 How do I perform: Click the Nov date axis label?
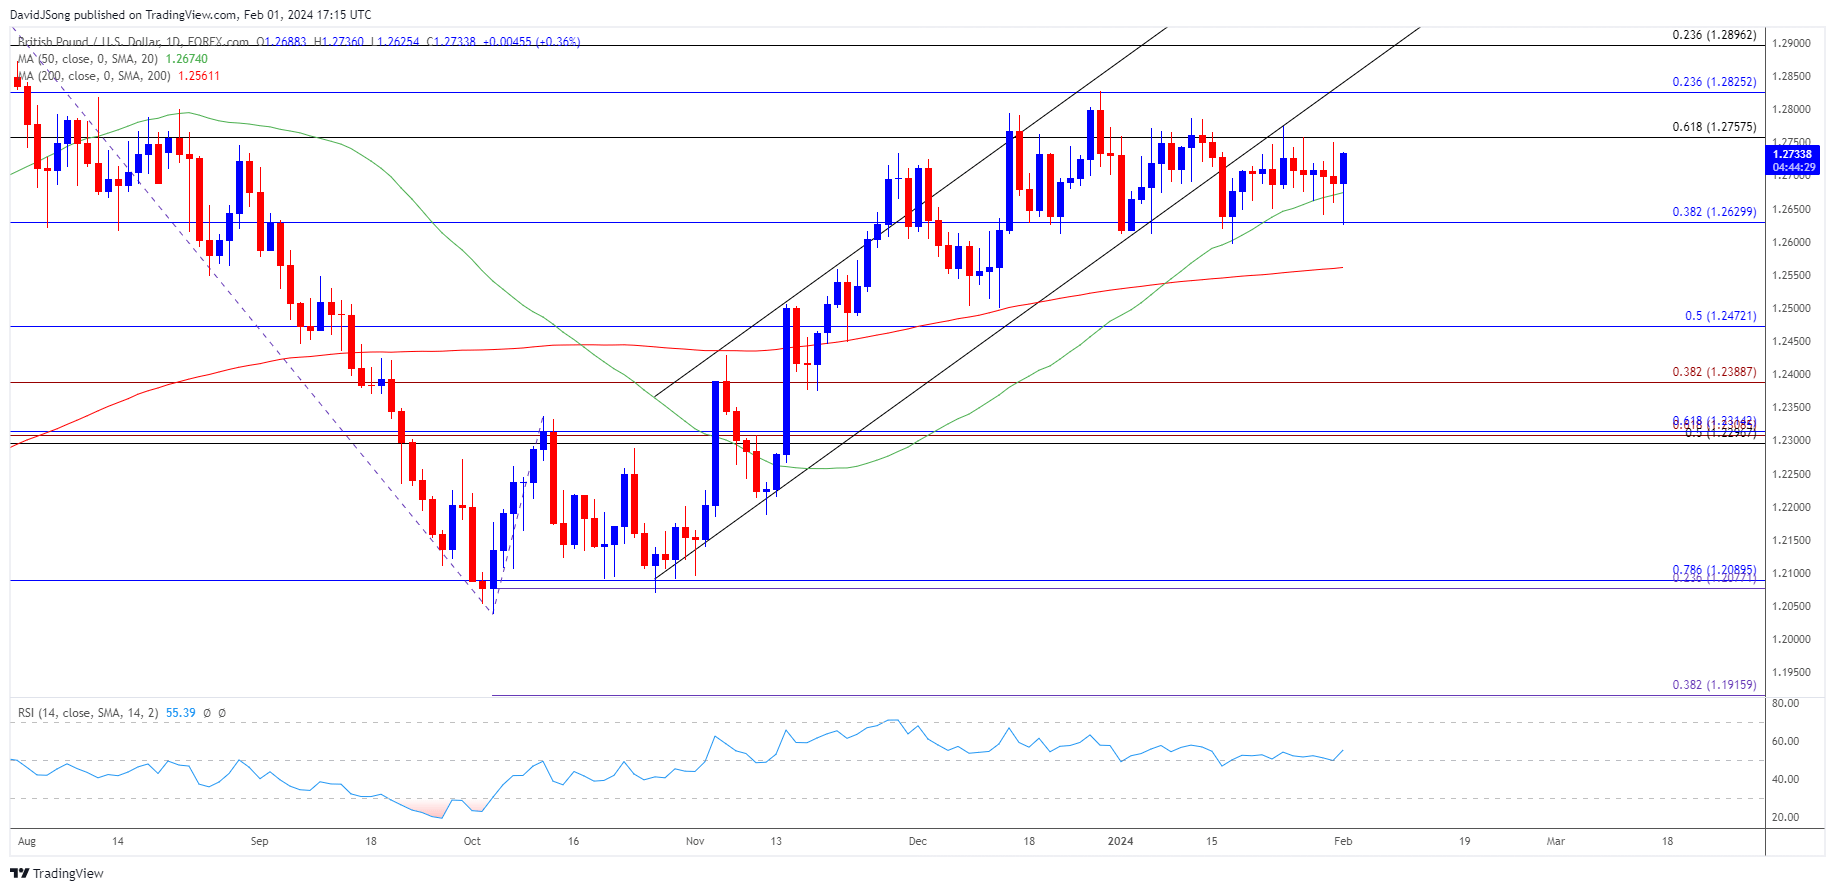tap(695, 841)
